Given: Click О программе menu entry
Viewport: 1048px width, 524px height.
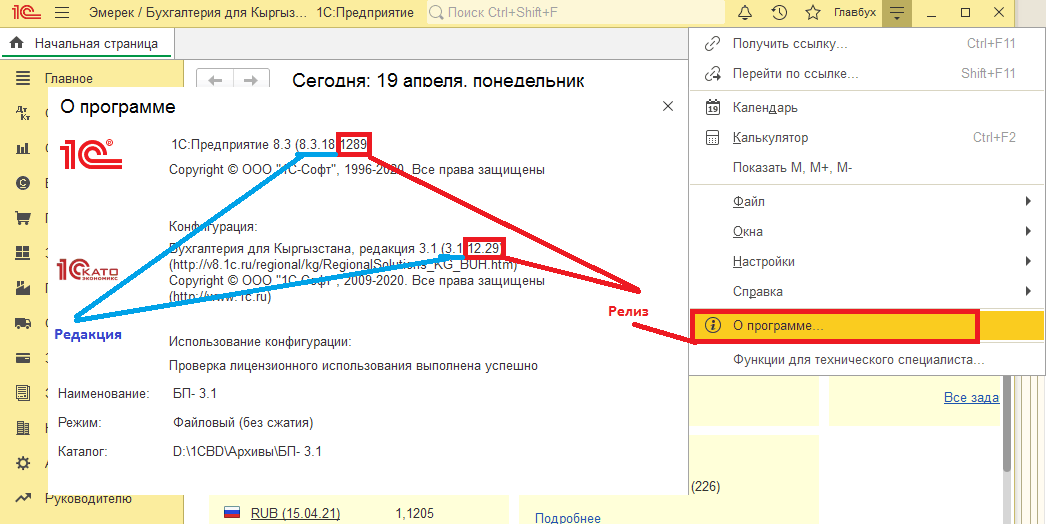Looking at the screenshot, I should [x=777, y=326].
